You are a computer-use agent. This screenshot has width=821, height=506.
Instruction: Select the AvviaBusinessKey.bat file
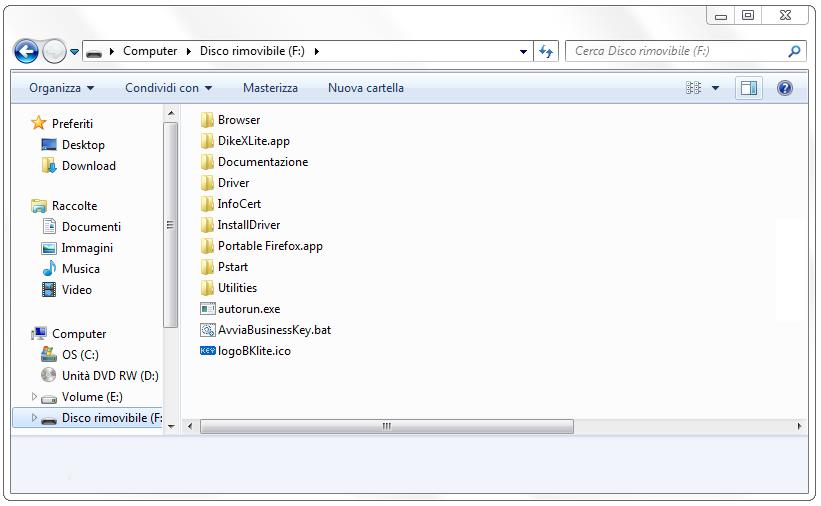[273, 330]
